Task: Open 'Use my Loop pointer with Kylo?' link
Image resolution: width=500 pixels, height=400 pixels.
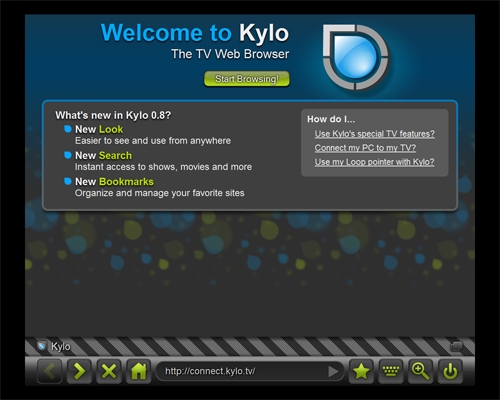Action: click(x=374, y=162)
